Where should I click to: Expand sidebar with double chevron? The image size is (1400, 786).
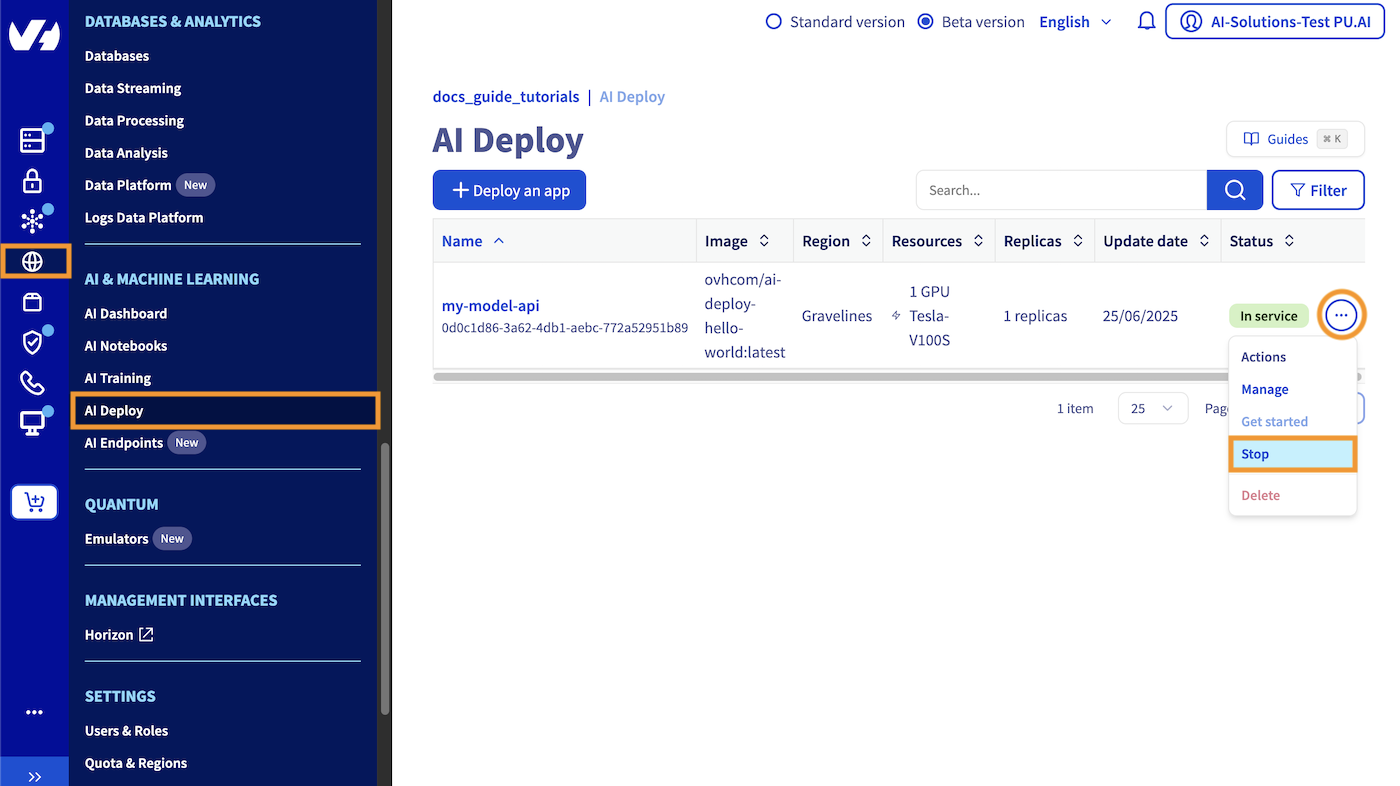[x=34, y=776]
